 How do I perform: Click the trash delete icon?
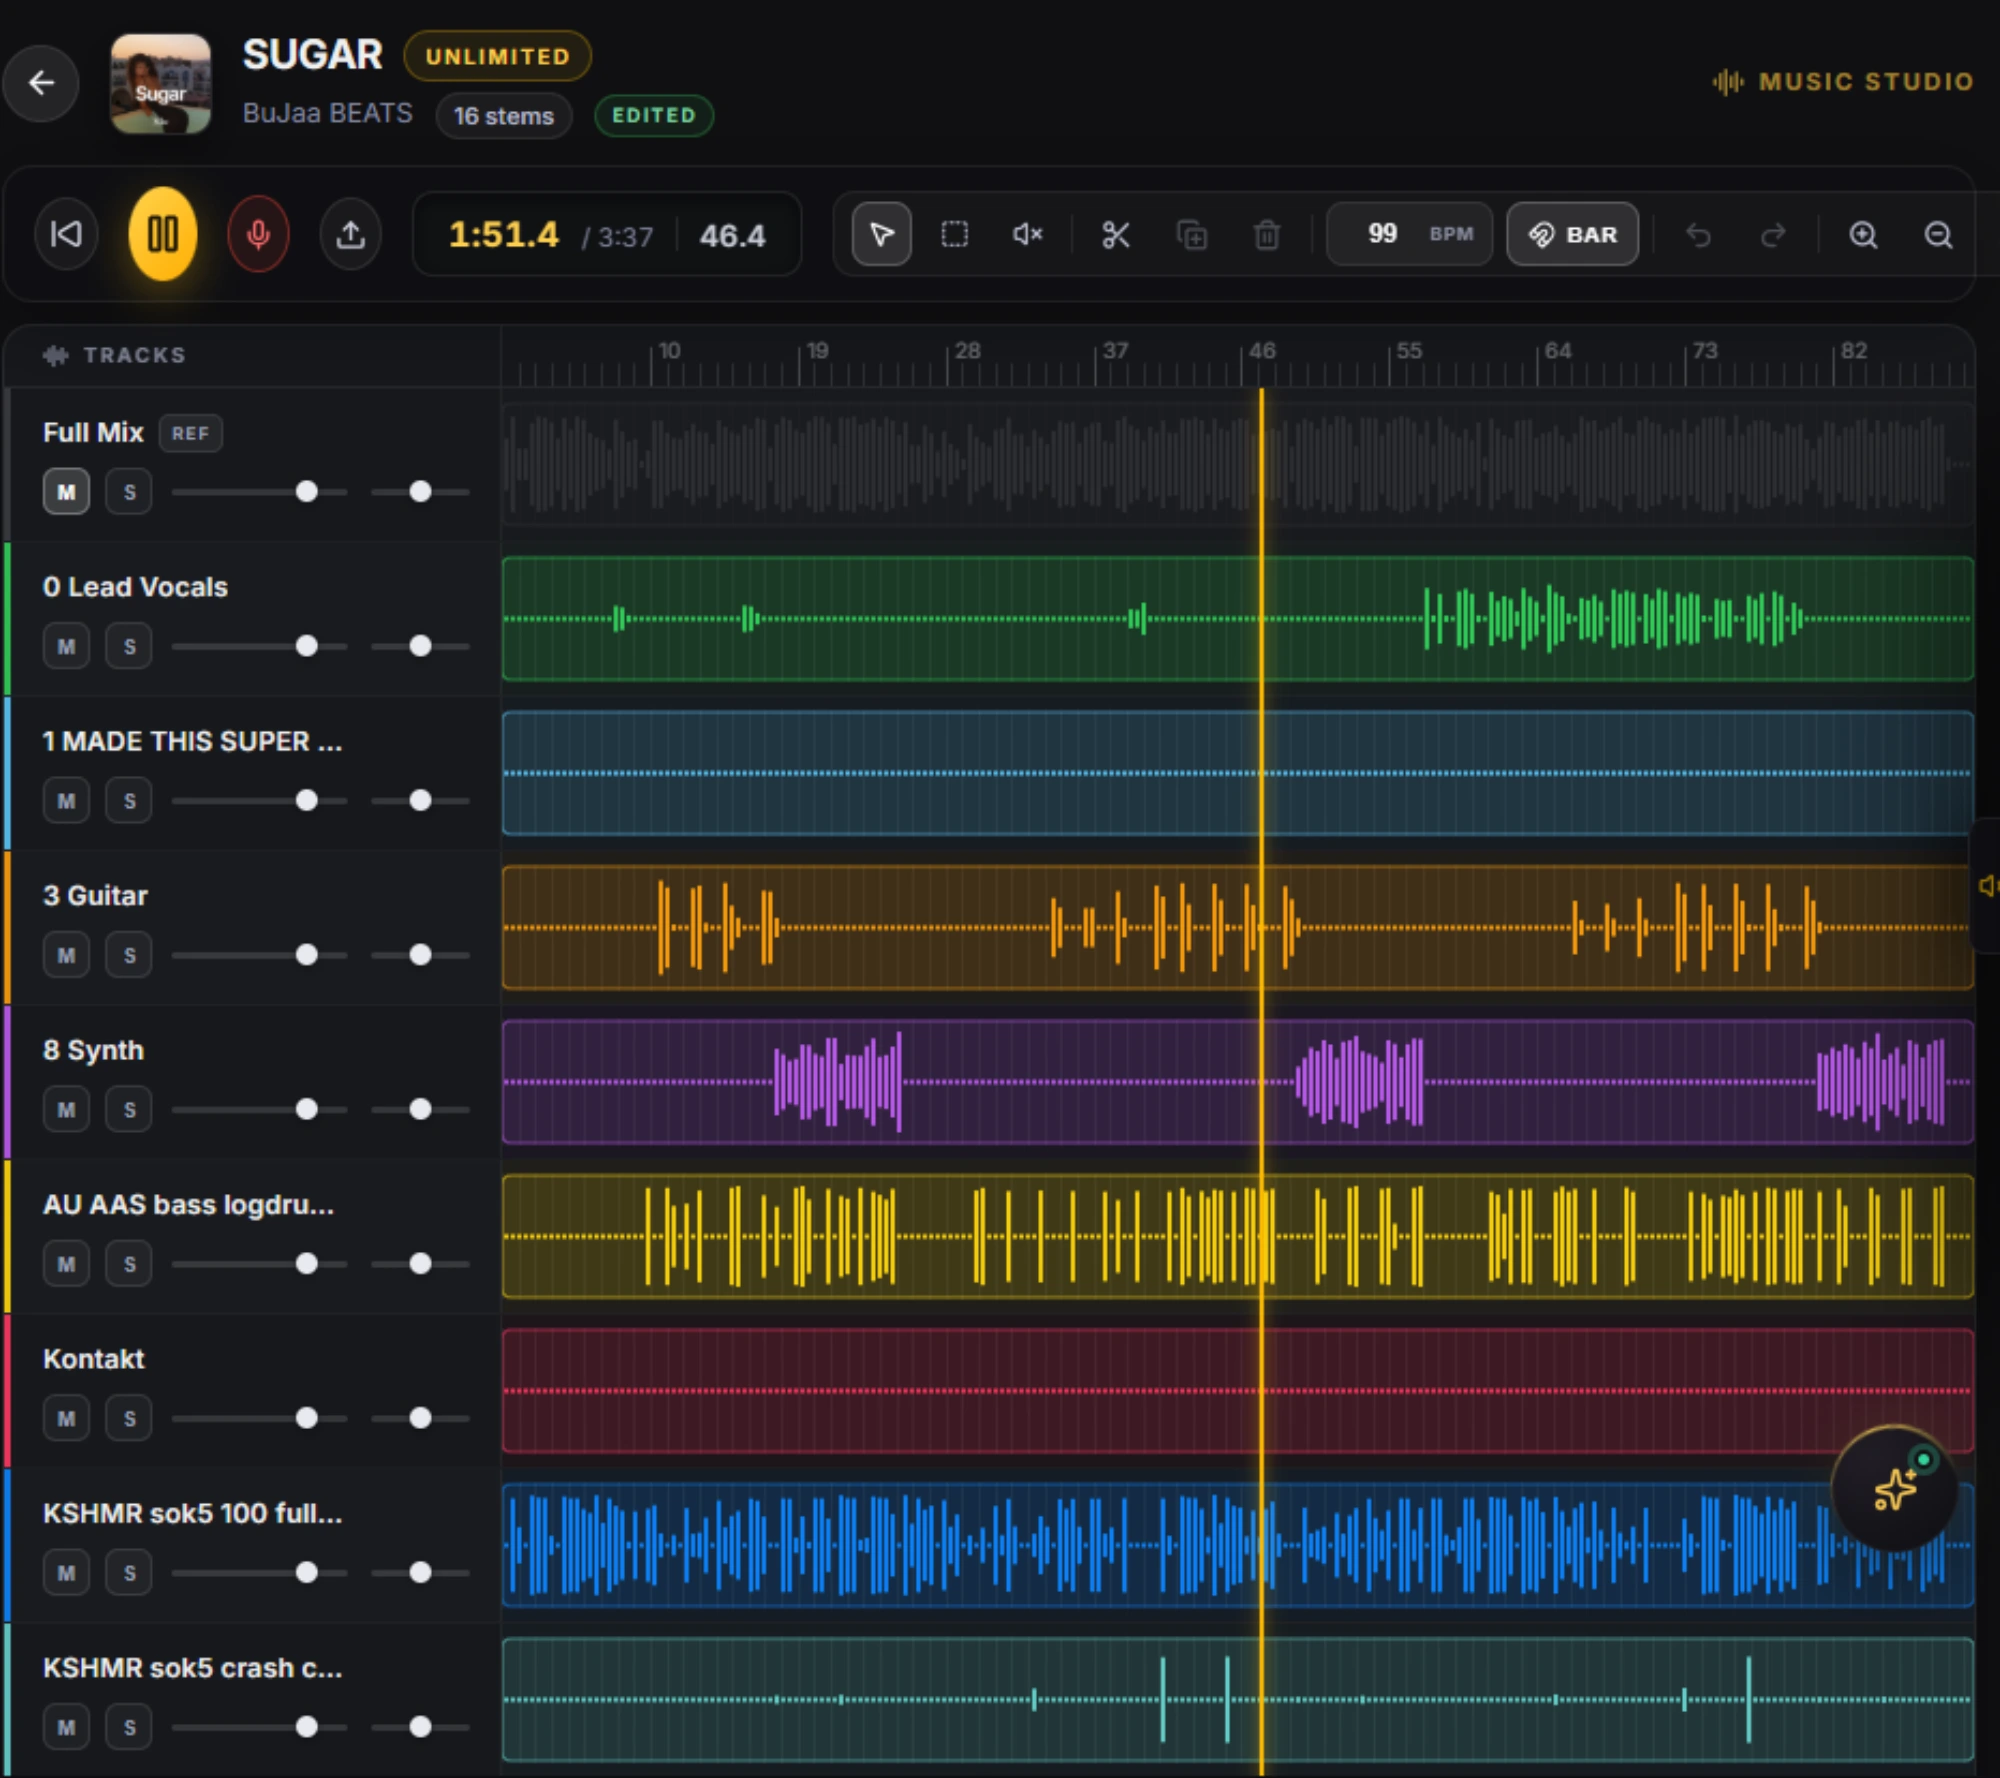1267,235
